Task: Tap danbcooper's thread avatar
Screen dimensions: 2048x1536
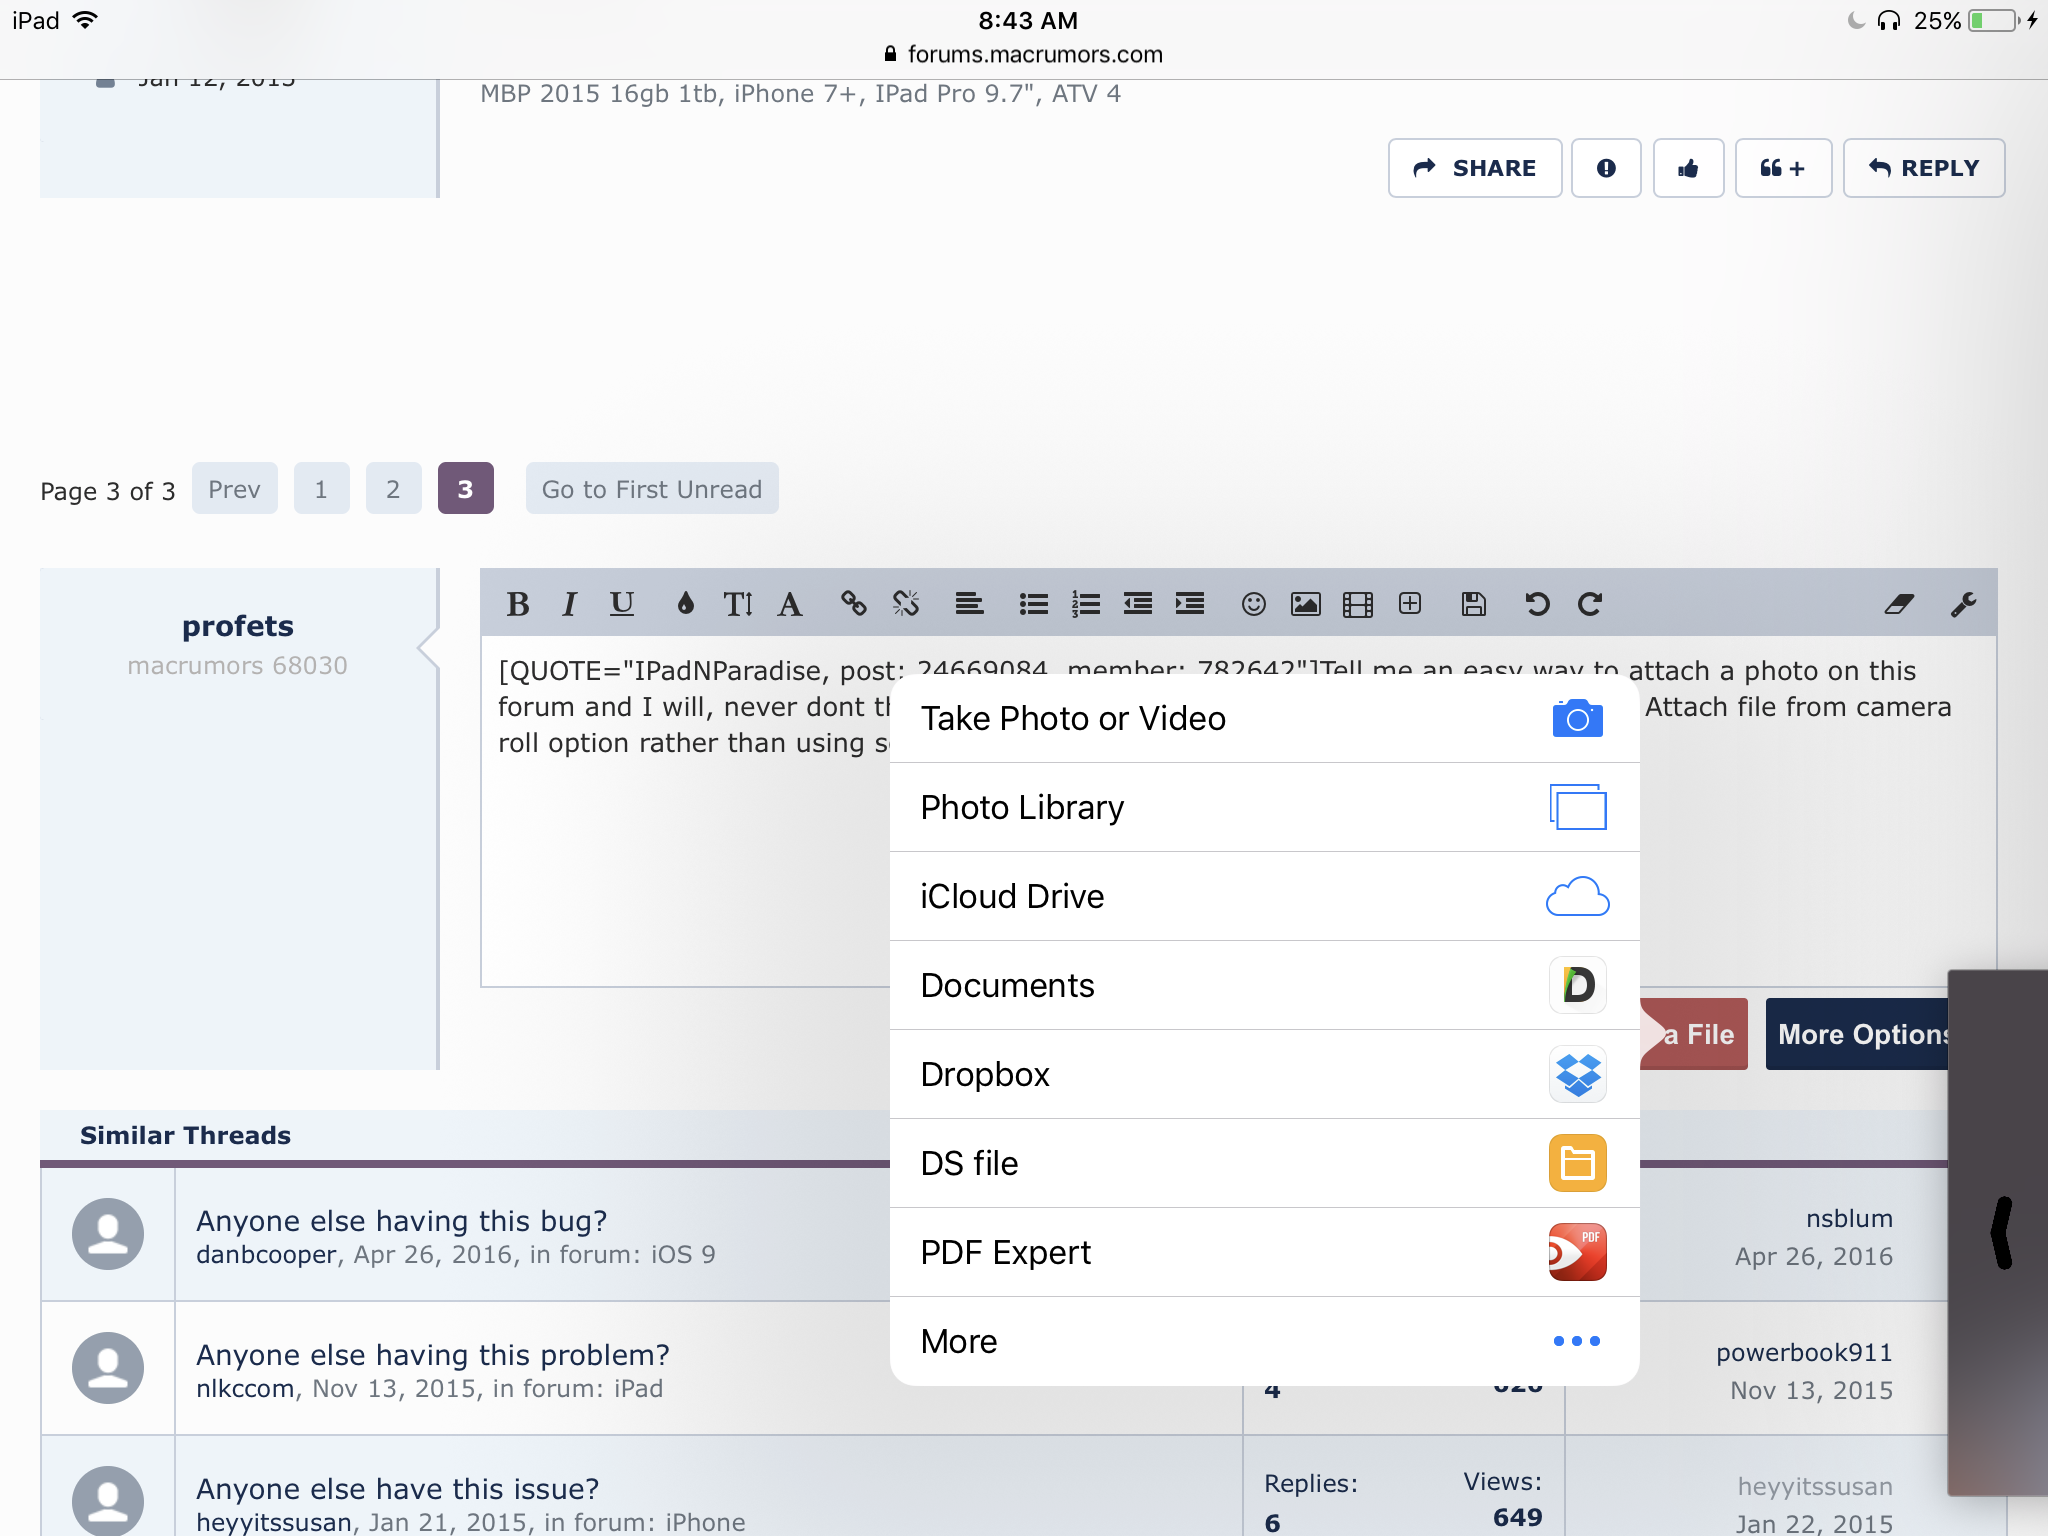Action: coord(108,1234)
